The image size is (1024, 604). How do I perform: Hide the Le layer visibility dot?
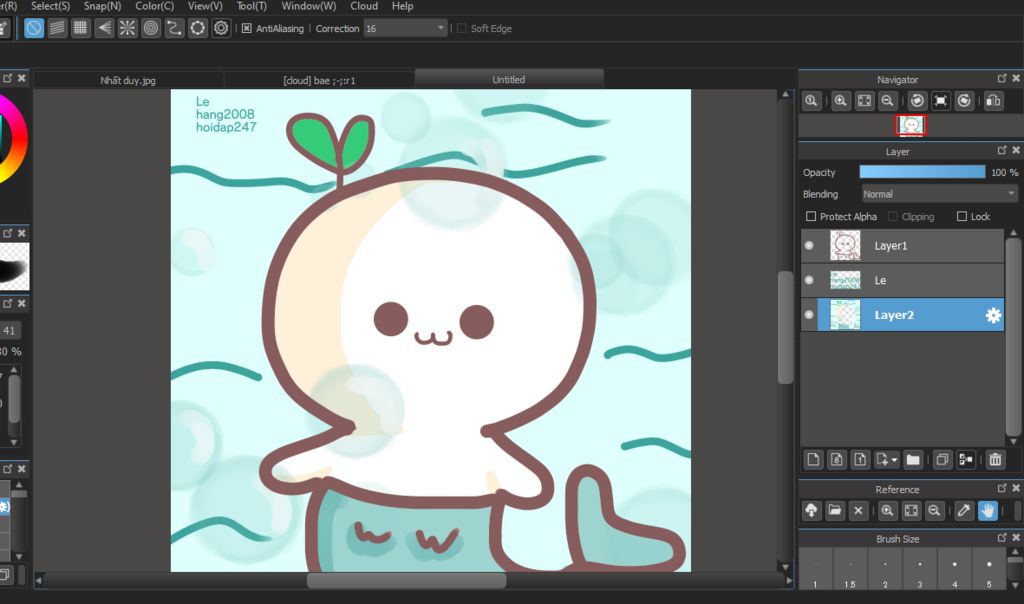coord(809,280)
